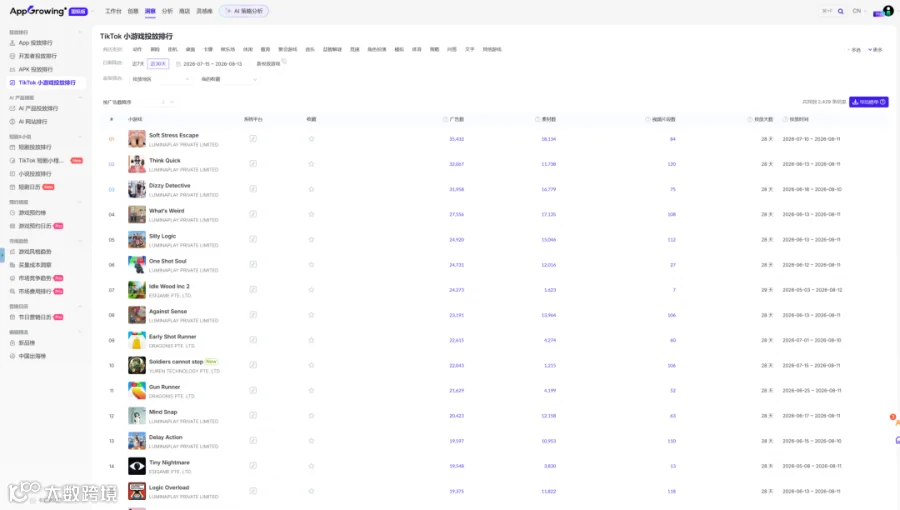900x510 pixels.
Task: Favorite What's Weird using its star
Action: coord(311,215)
